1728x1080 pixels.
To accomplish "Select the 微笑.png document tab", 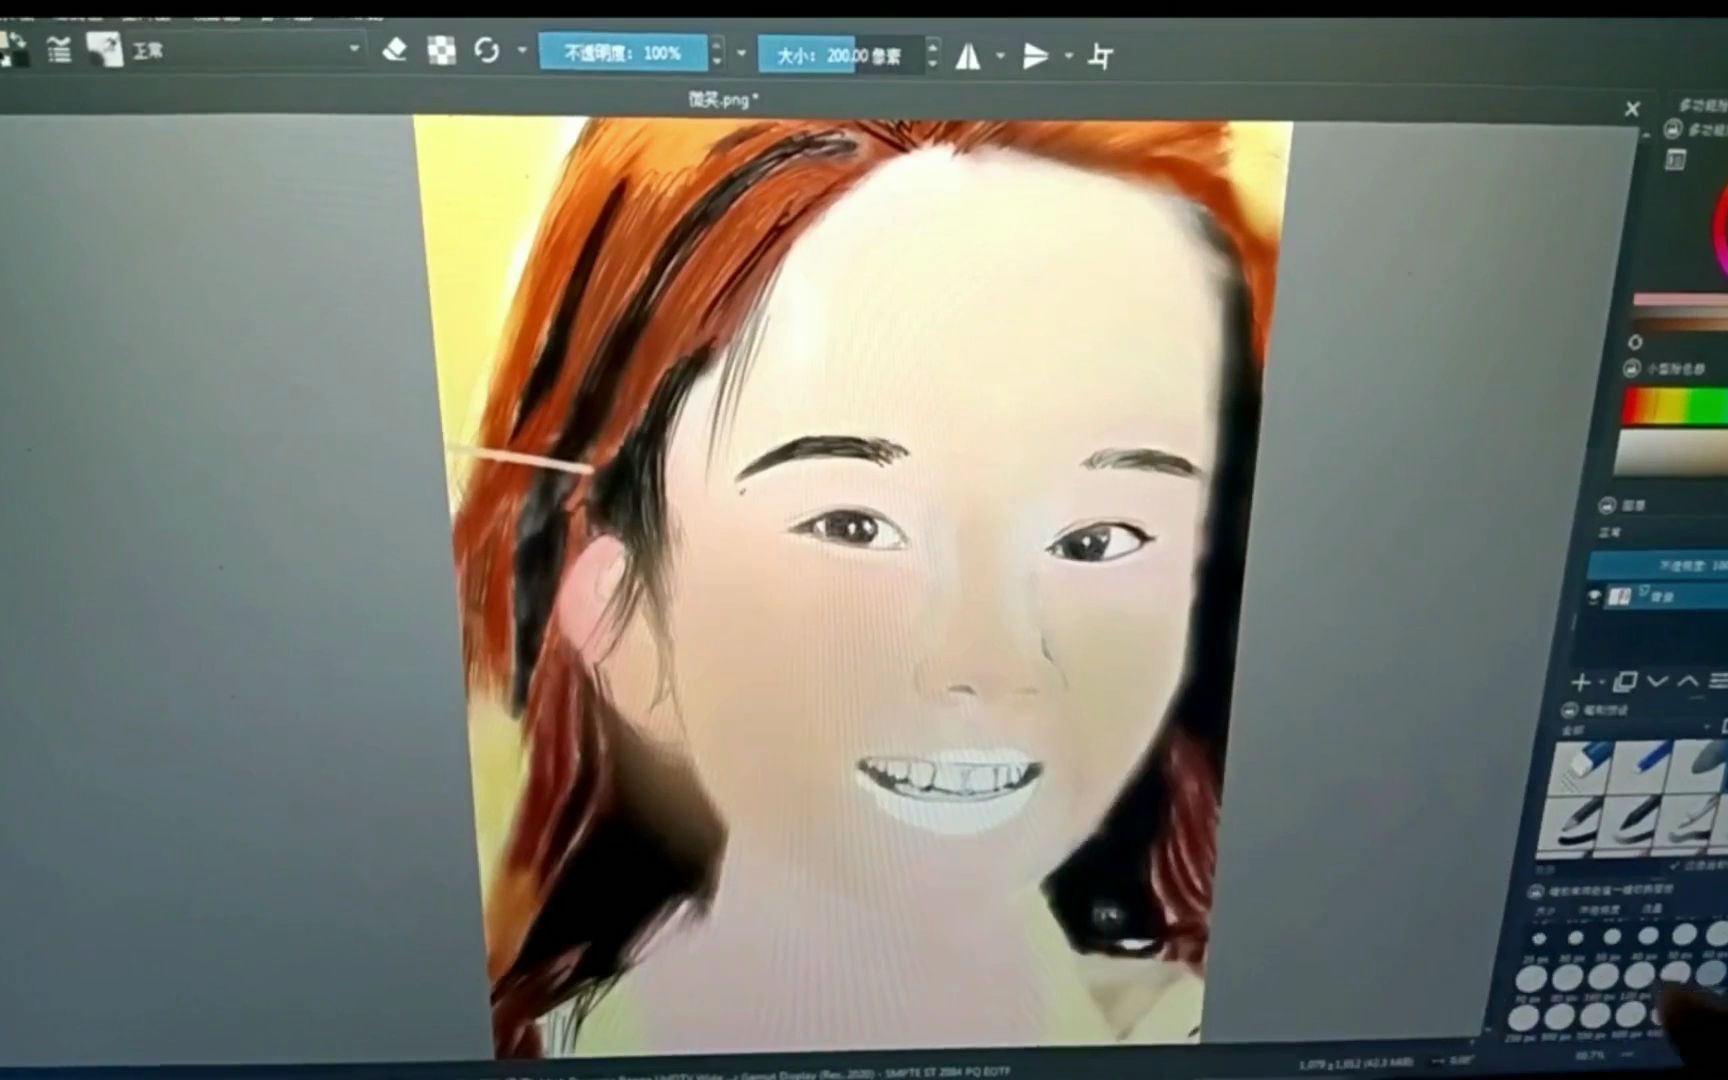I will point(723,99).
